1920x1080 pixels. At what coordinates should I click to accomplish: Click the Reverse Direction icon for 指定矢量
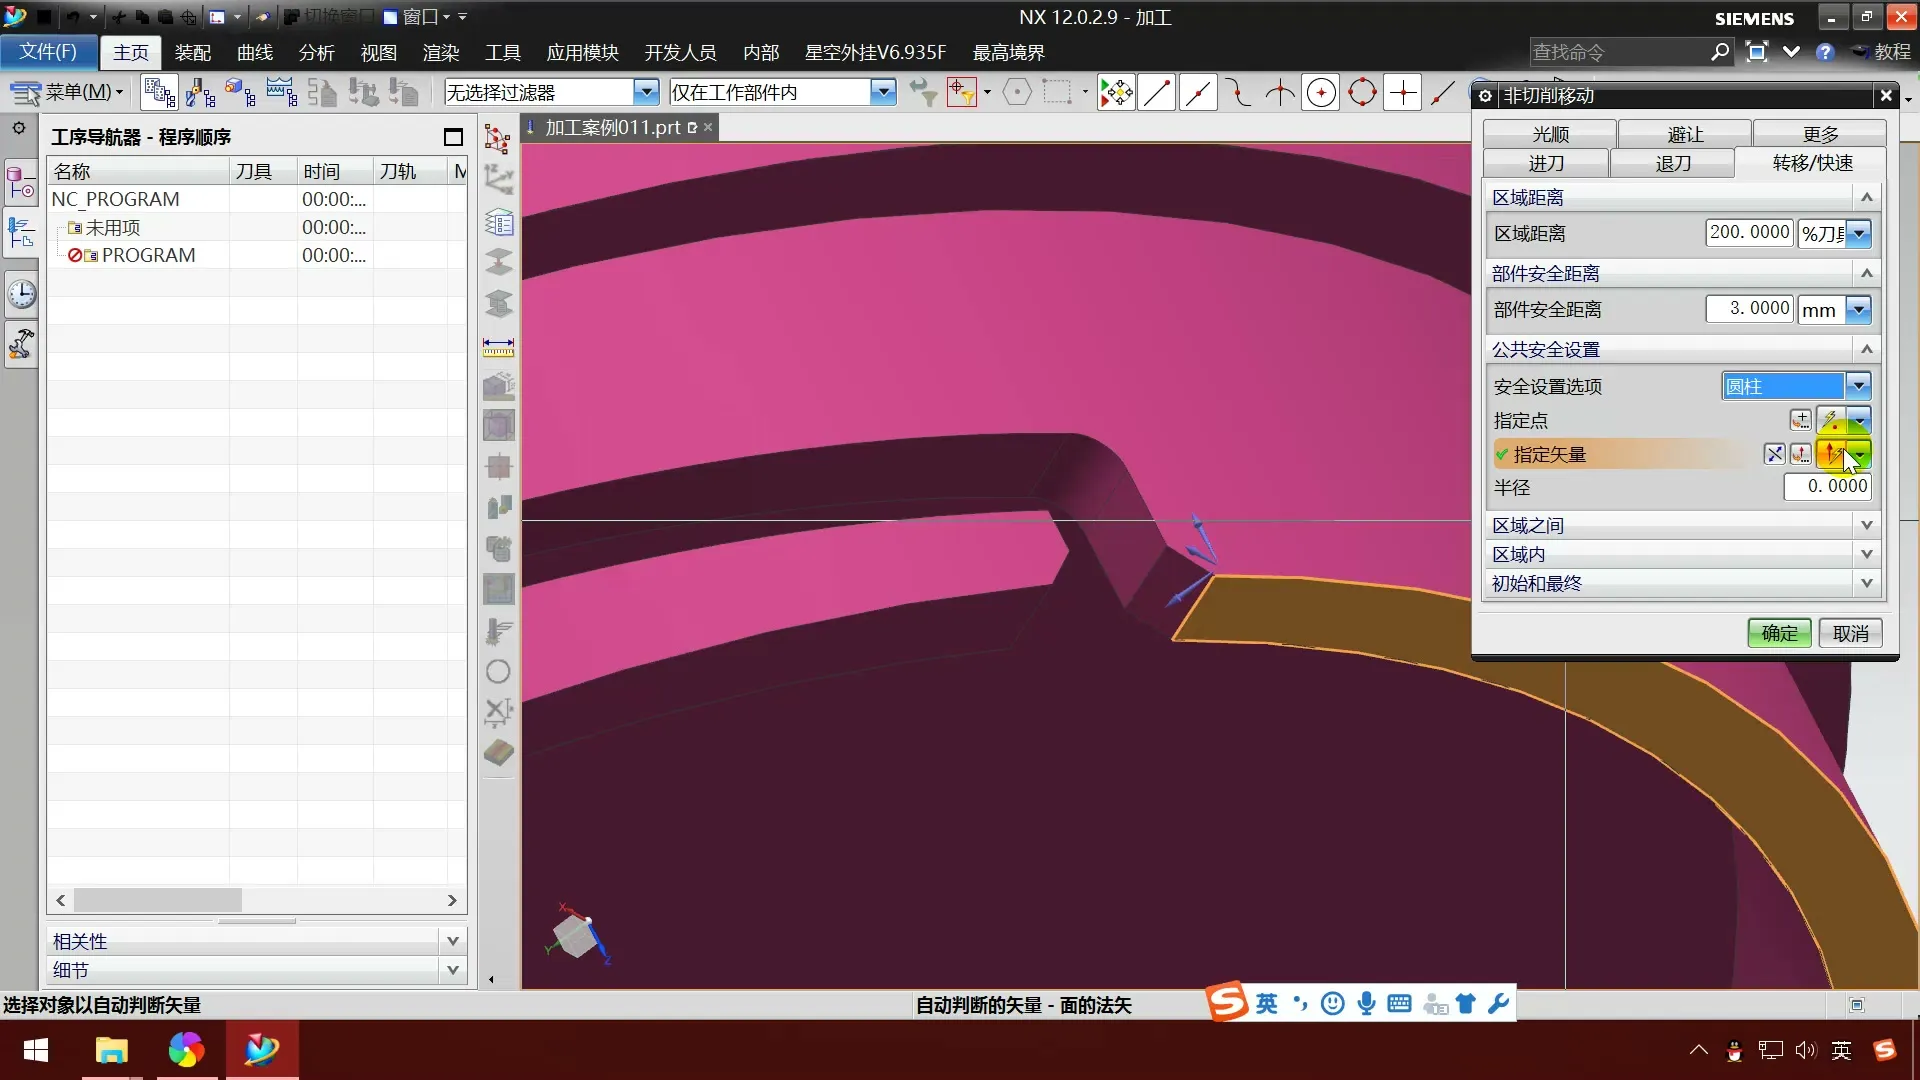pos(1774,455)
